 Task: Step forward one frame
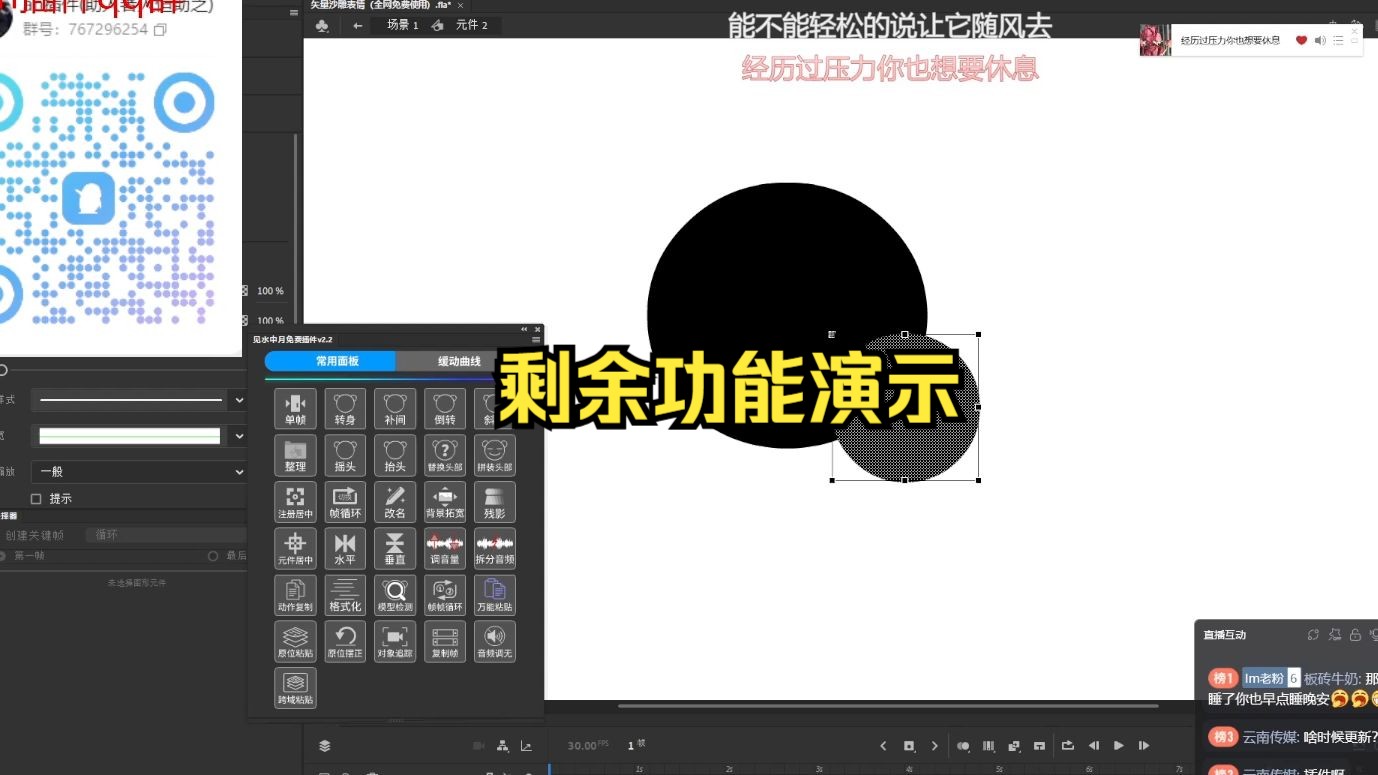click(1144, 746)
